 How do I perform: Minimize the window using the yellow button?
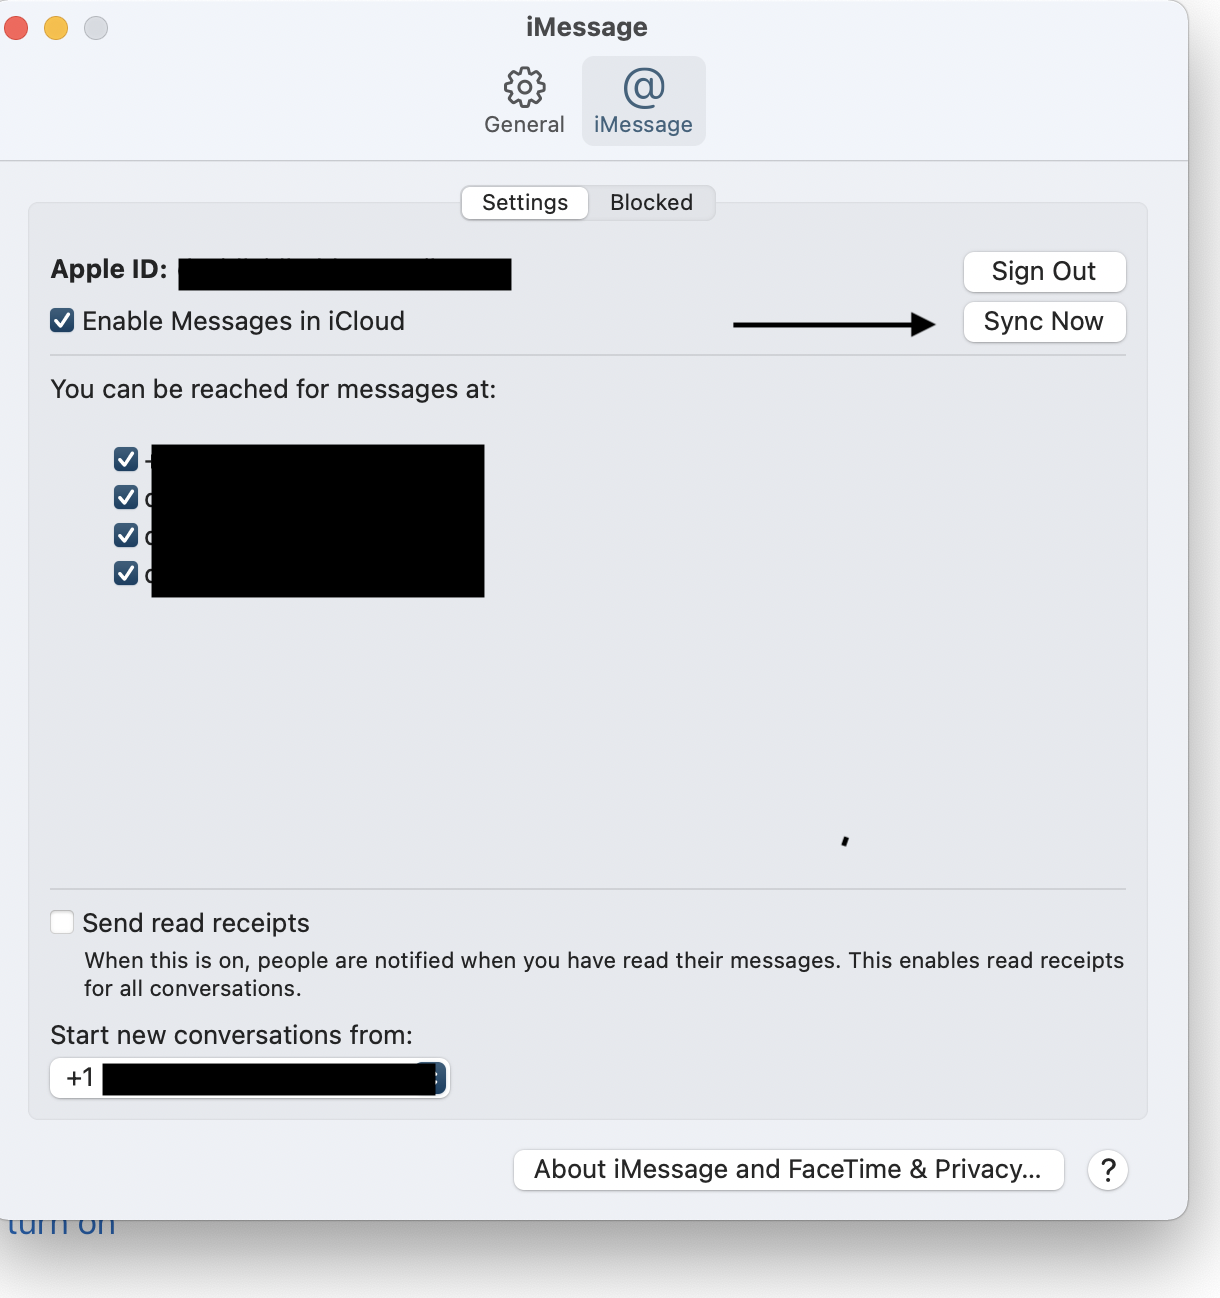click(x=56, y=28)
